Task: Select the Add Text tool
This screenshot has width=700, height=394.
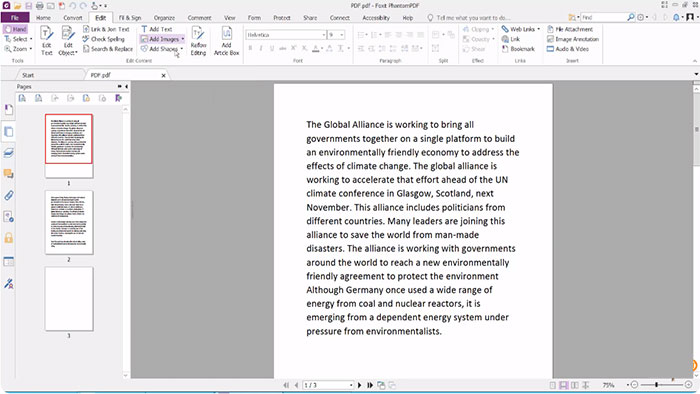Action: [x=157, y=29]
